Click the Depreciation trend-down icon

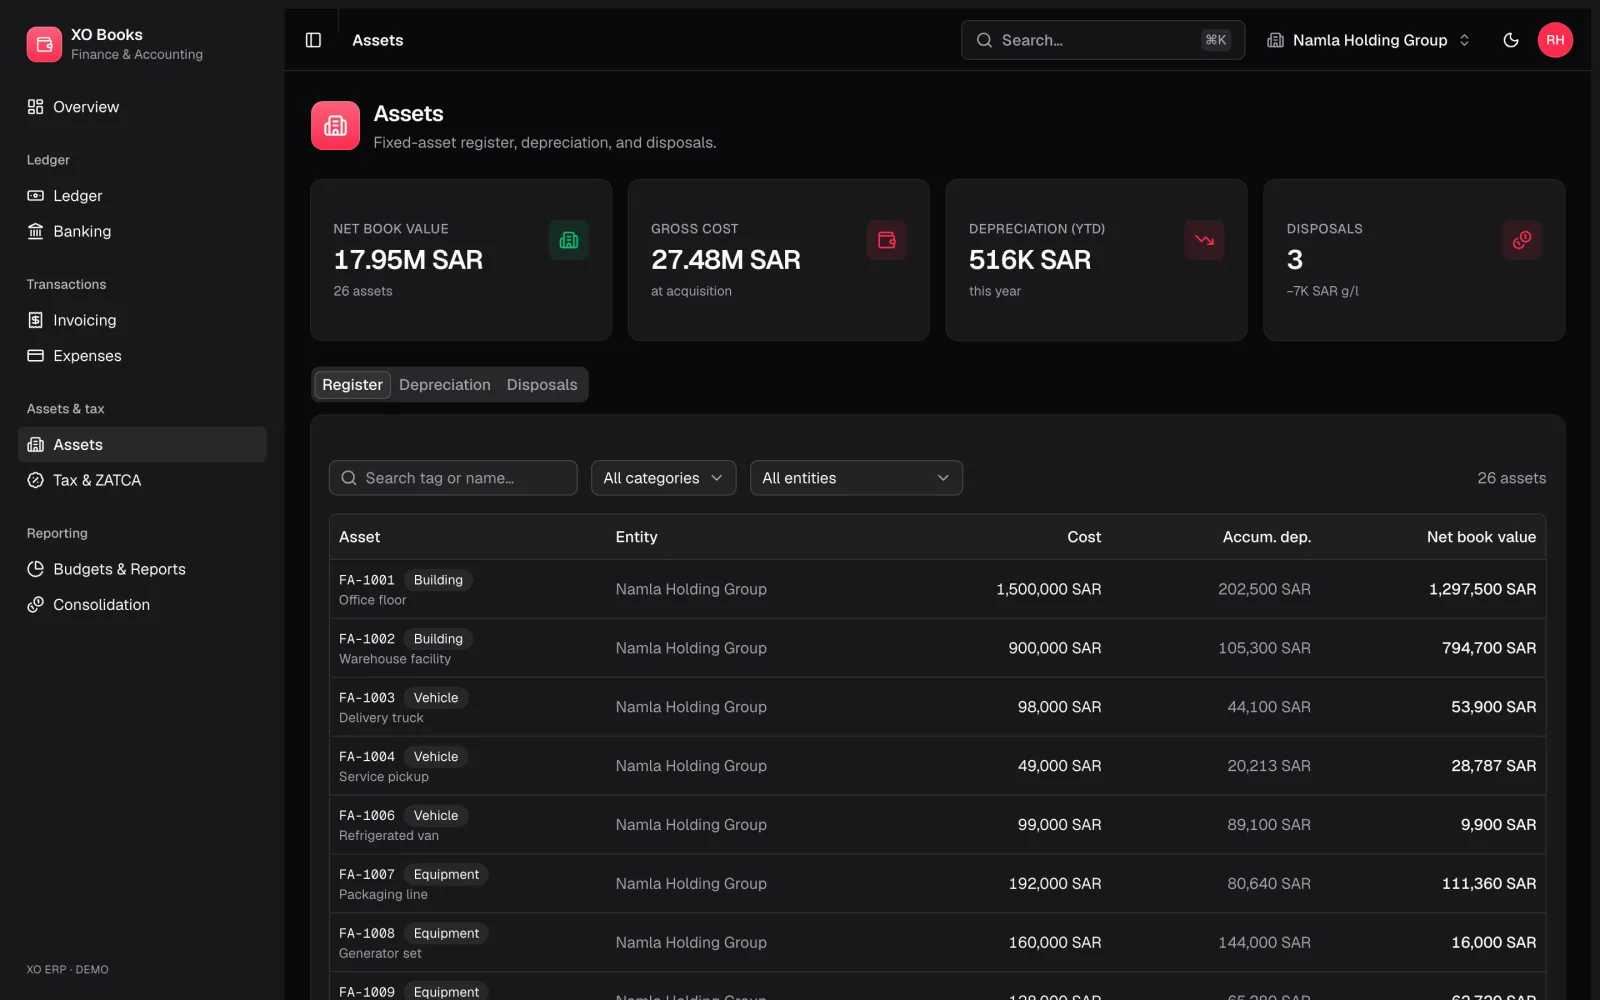coord(1204,240)
